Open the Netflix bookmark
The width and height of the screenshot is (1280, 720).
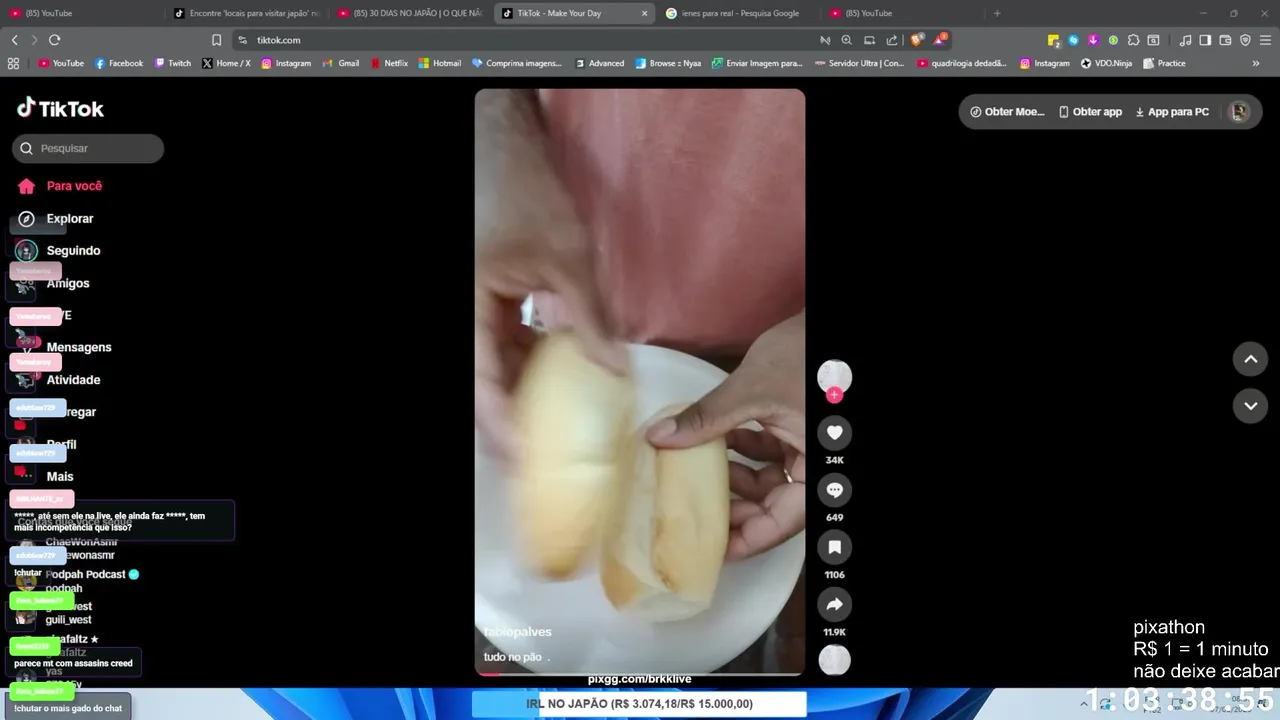(389, 63)
